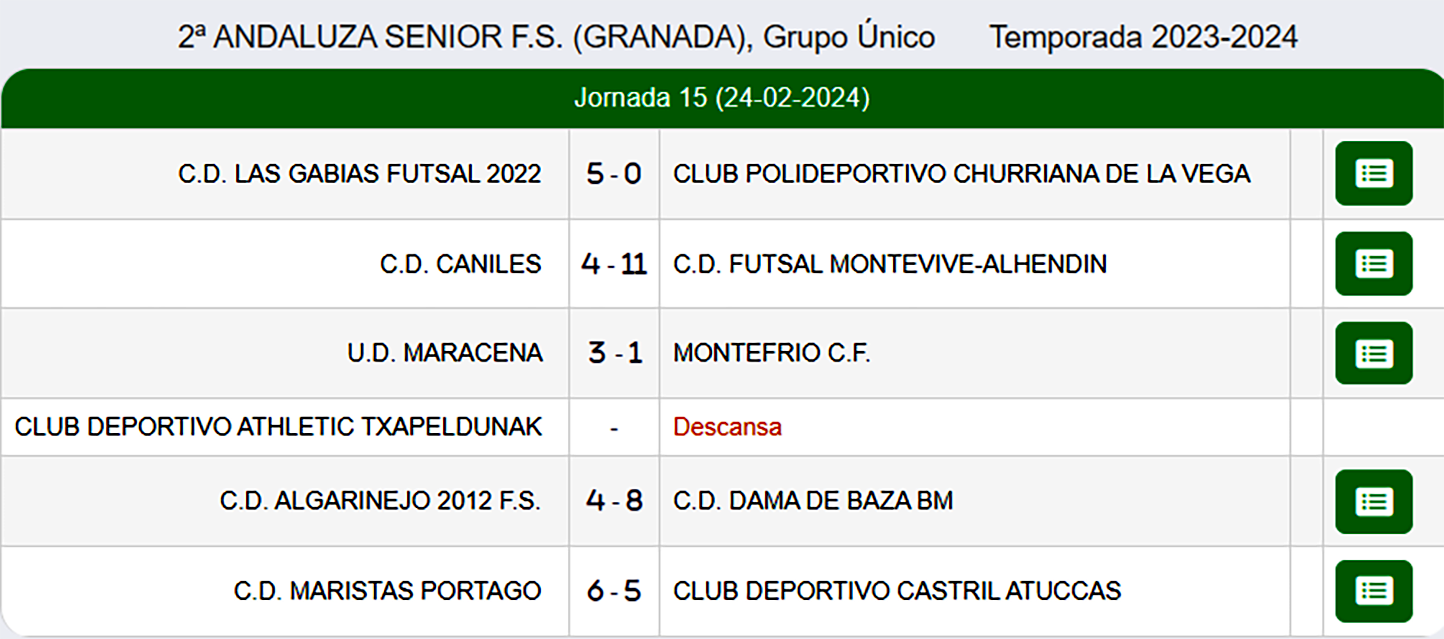Select C.D. Dama de Baza BM

pos(813,501)
